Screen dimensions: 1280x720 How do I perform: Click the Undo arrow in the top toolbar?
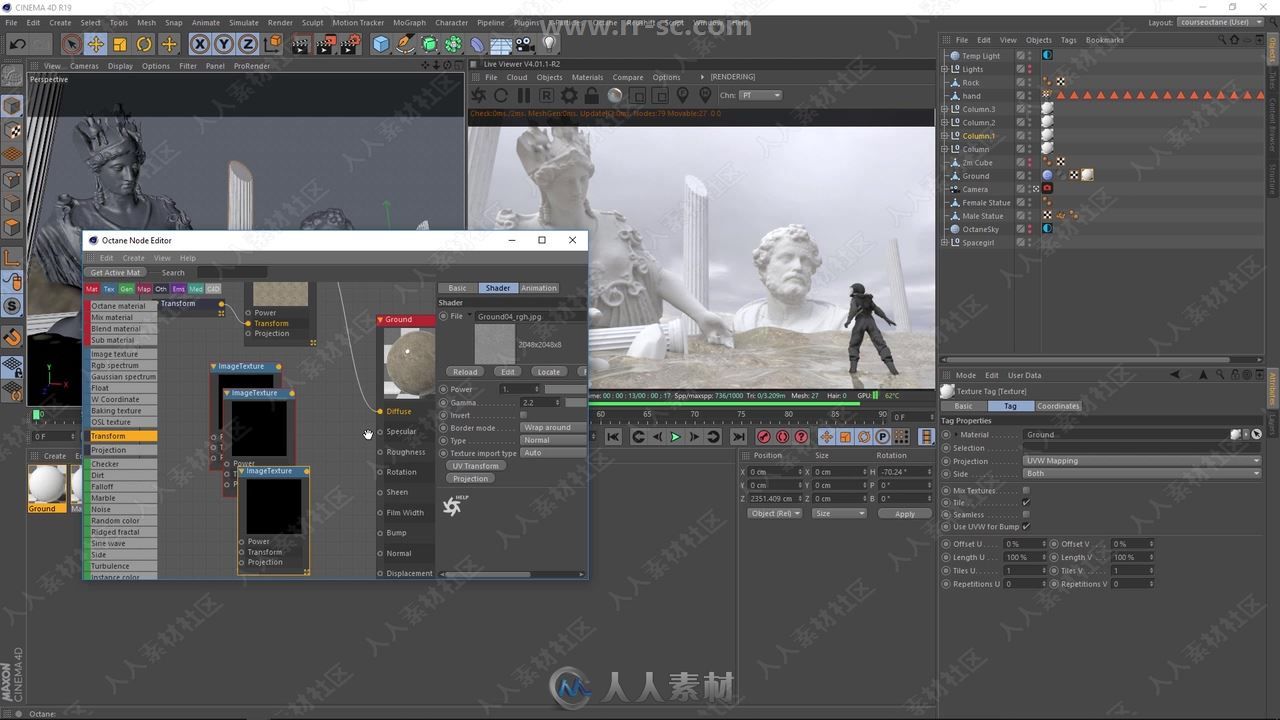click(17, 44)
